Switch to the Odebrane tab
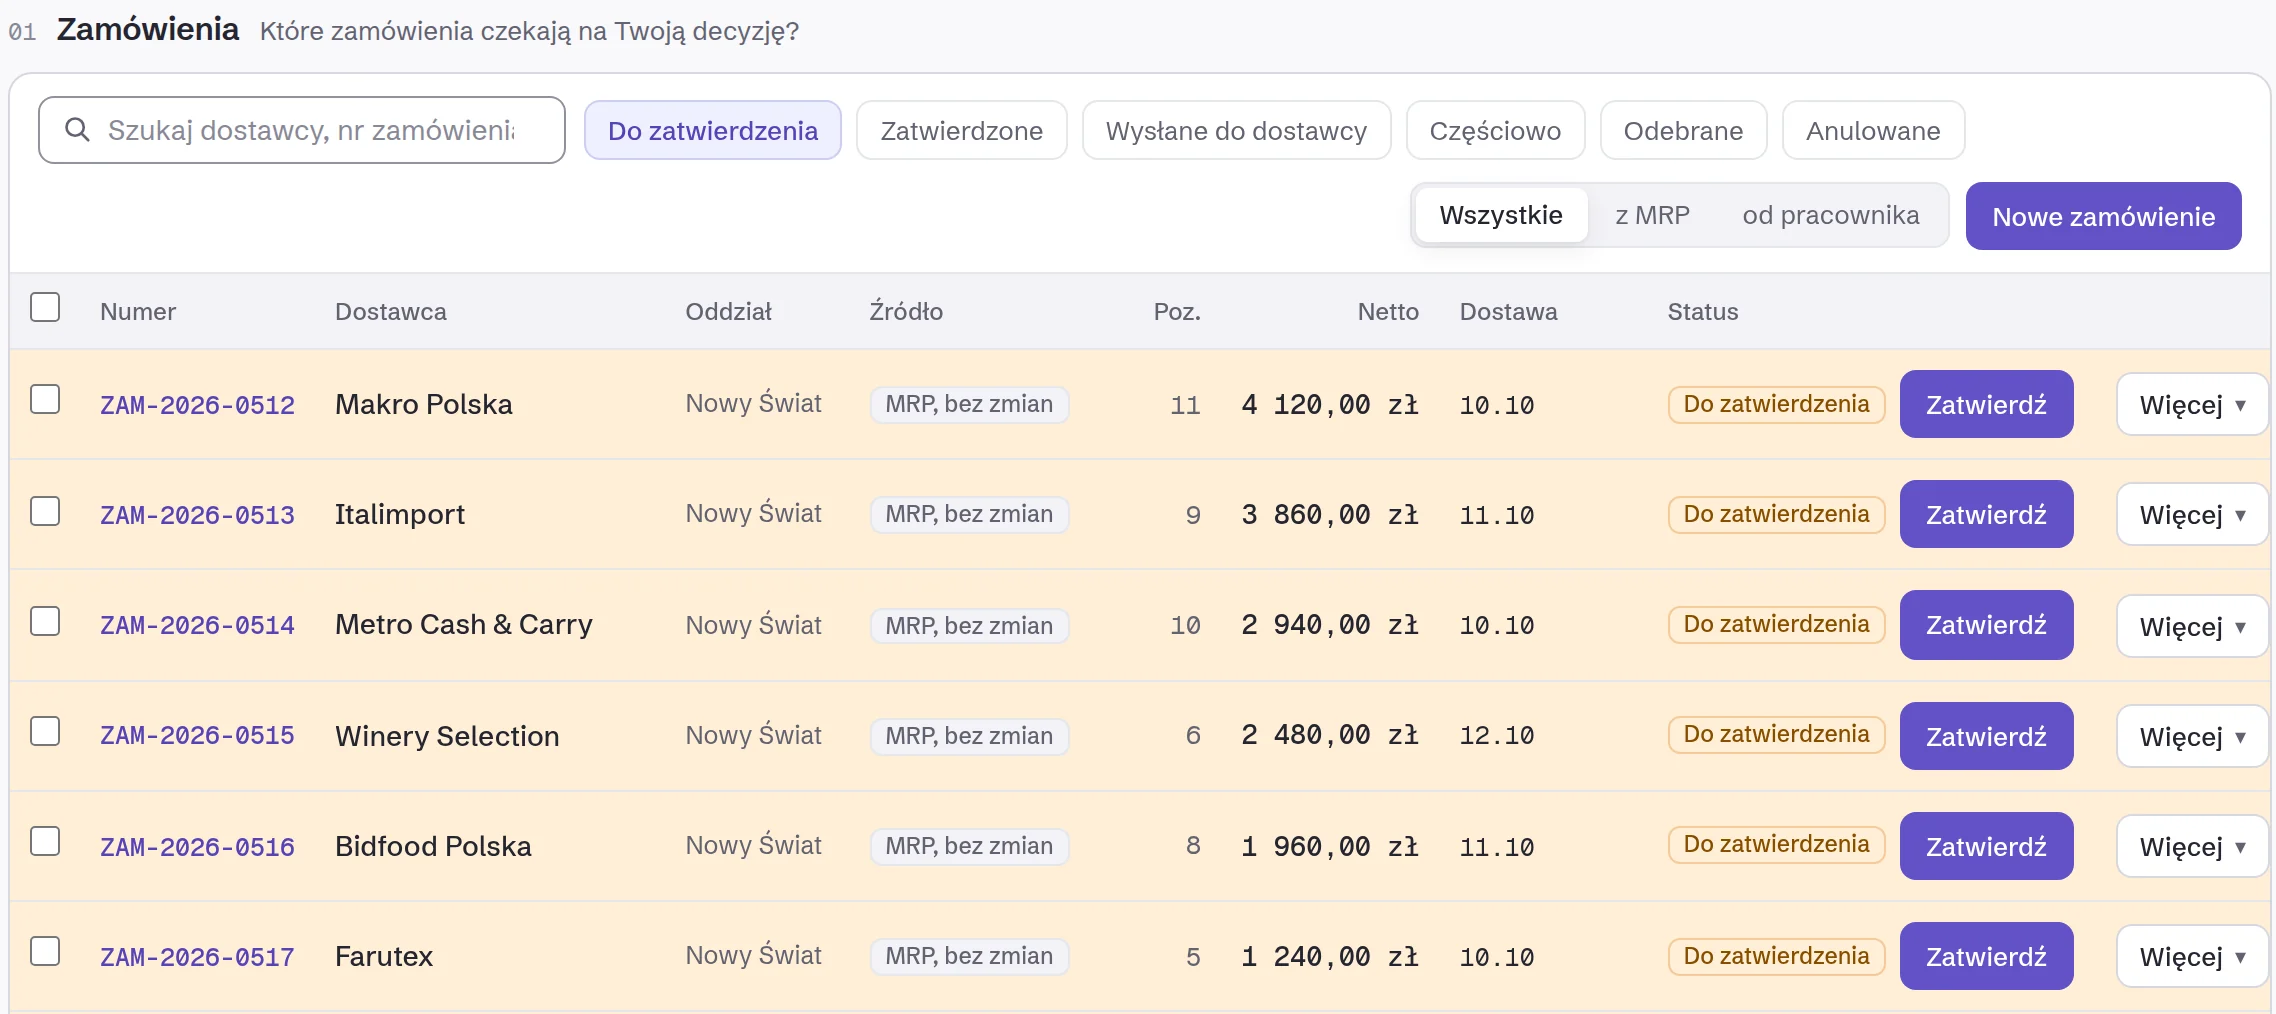 click(1683, 130)
